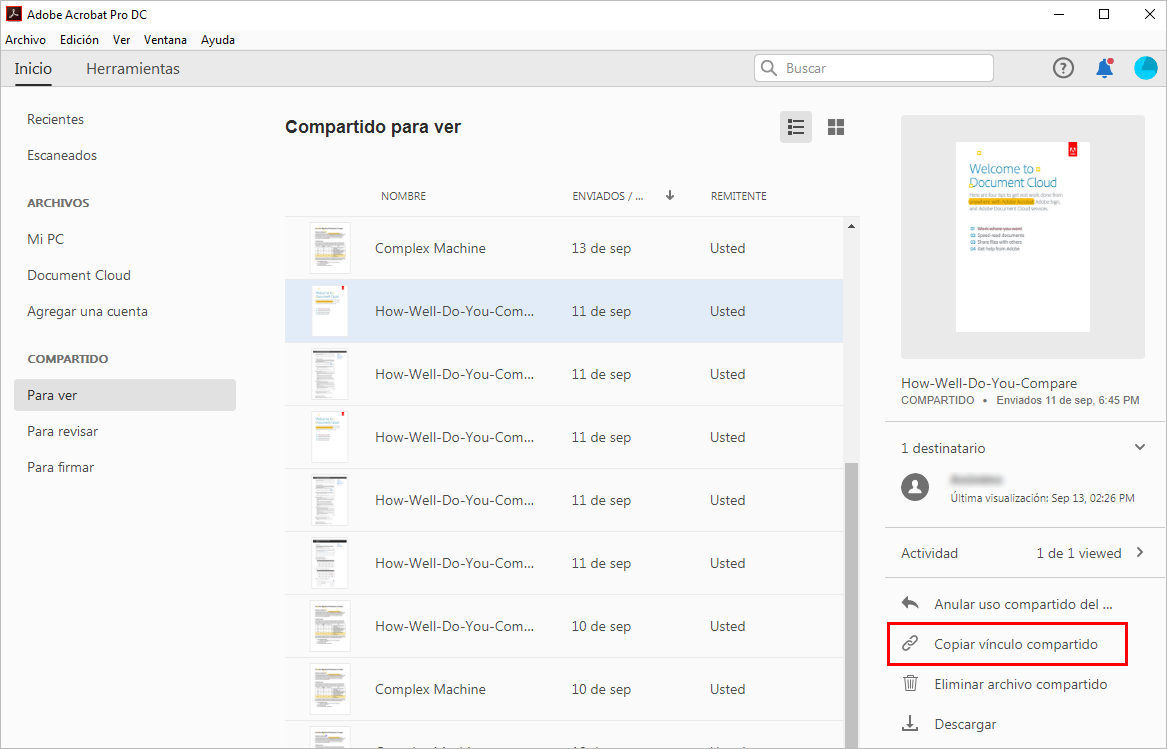Click the unshare arrow icon
This screenshot has height=749, width=1167.
[909, 603]
